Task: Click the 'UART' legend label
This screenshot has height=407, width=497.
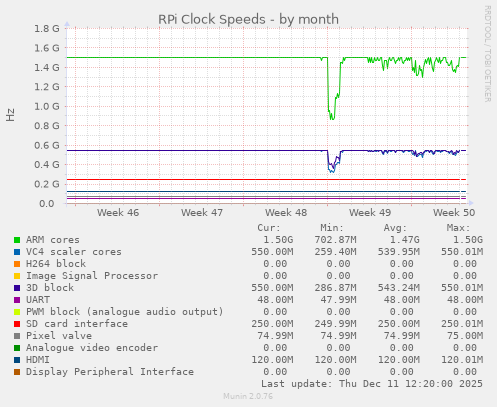Action: (x=38, y=300)
